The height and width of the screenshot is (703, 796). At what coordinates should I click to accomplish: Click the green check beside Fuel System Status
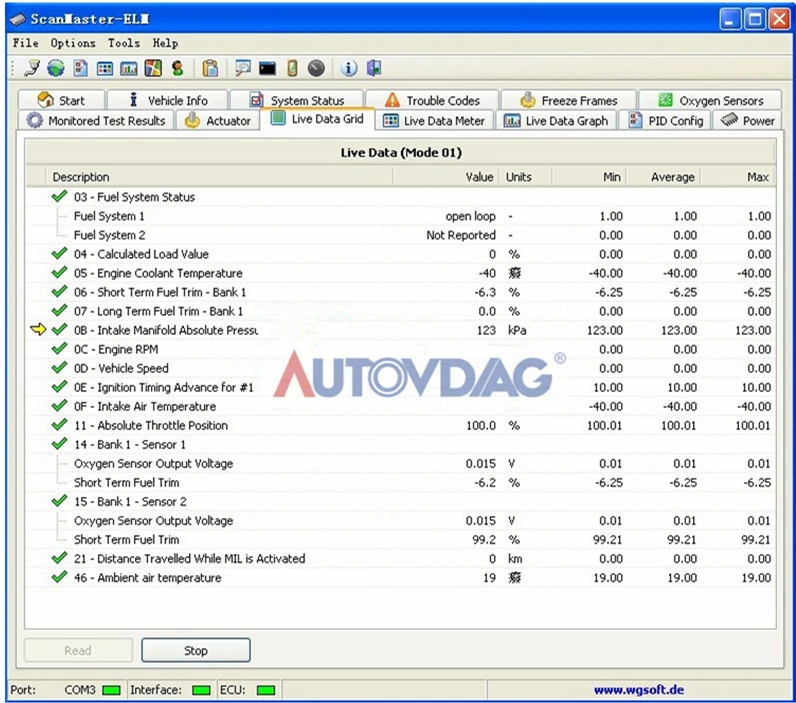point(59,196)
